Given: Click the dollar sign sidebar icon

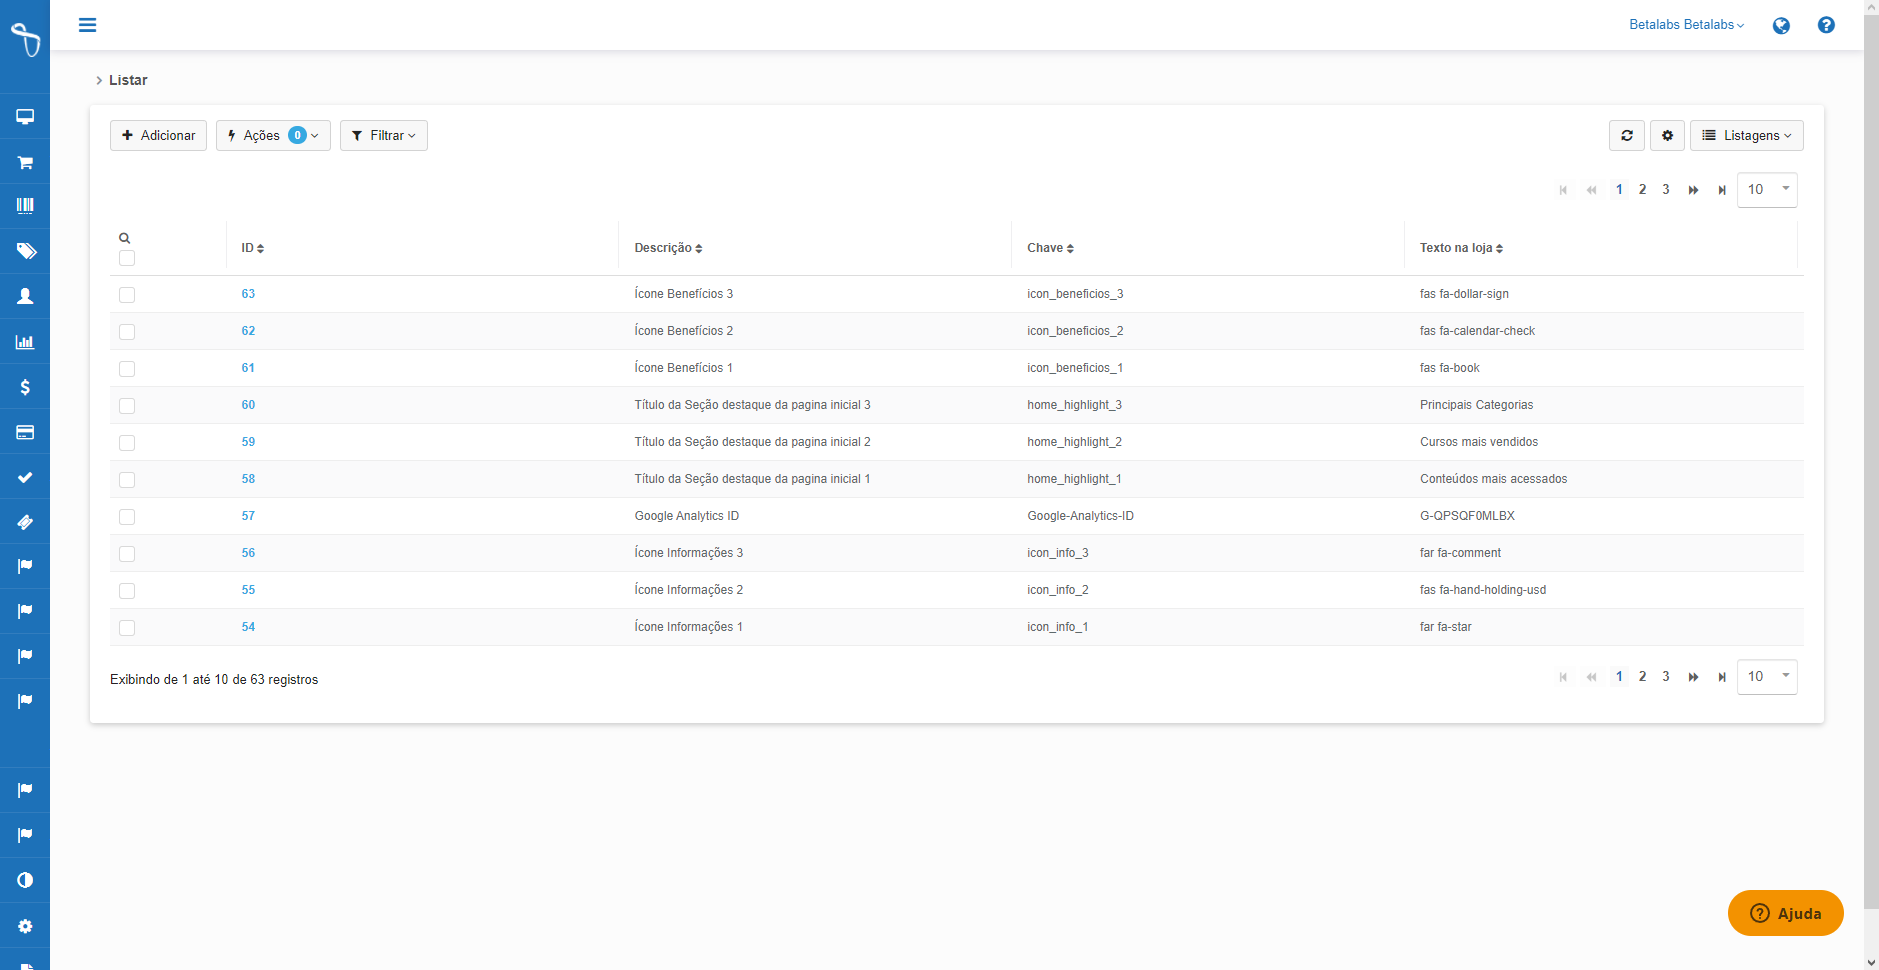Looking at the screenshot, I should (x=25, y=387).
